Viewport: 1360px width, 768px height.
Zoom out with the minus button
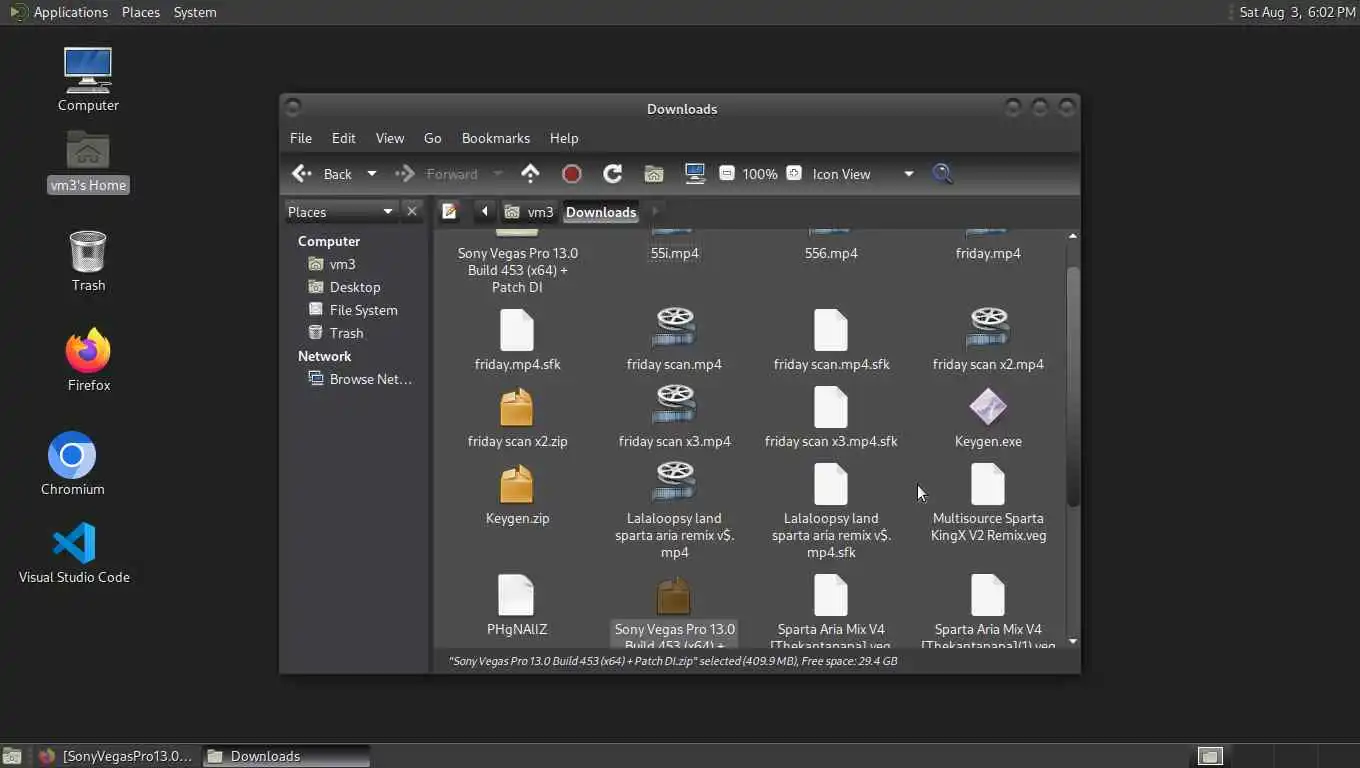click(727, 174)
